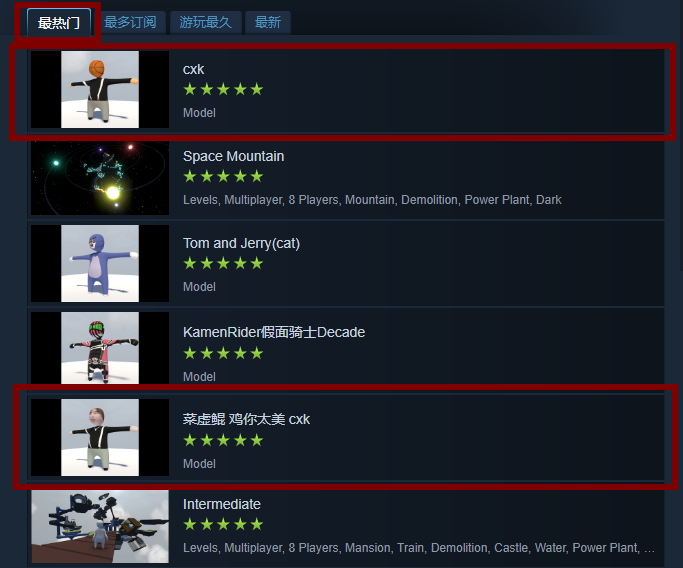Click the Tom and Jerry(cat) title
The height and width of the screenshot is (568, 683).
coord(241,243)
